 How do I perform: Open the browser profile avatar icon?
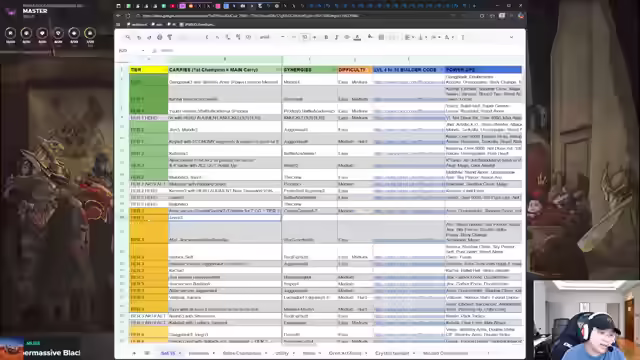click(x=521, y=16)
